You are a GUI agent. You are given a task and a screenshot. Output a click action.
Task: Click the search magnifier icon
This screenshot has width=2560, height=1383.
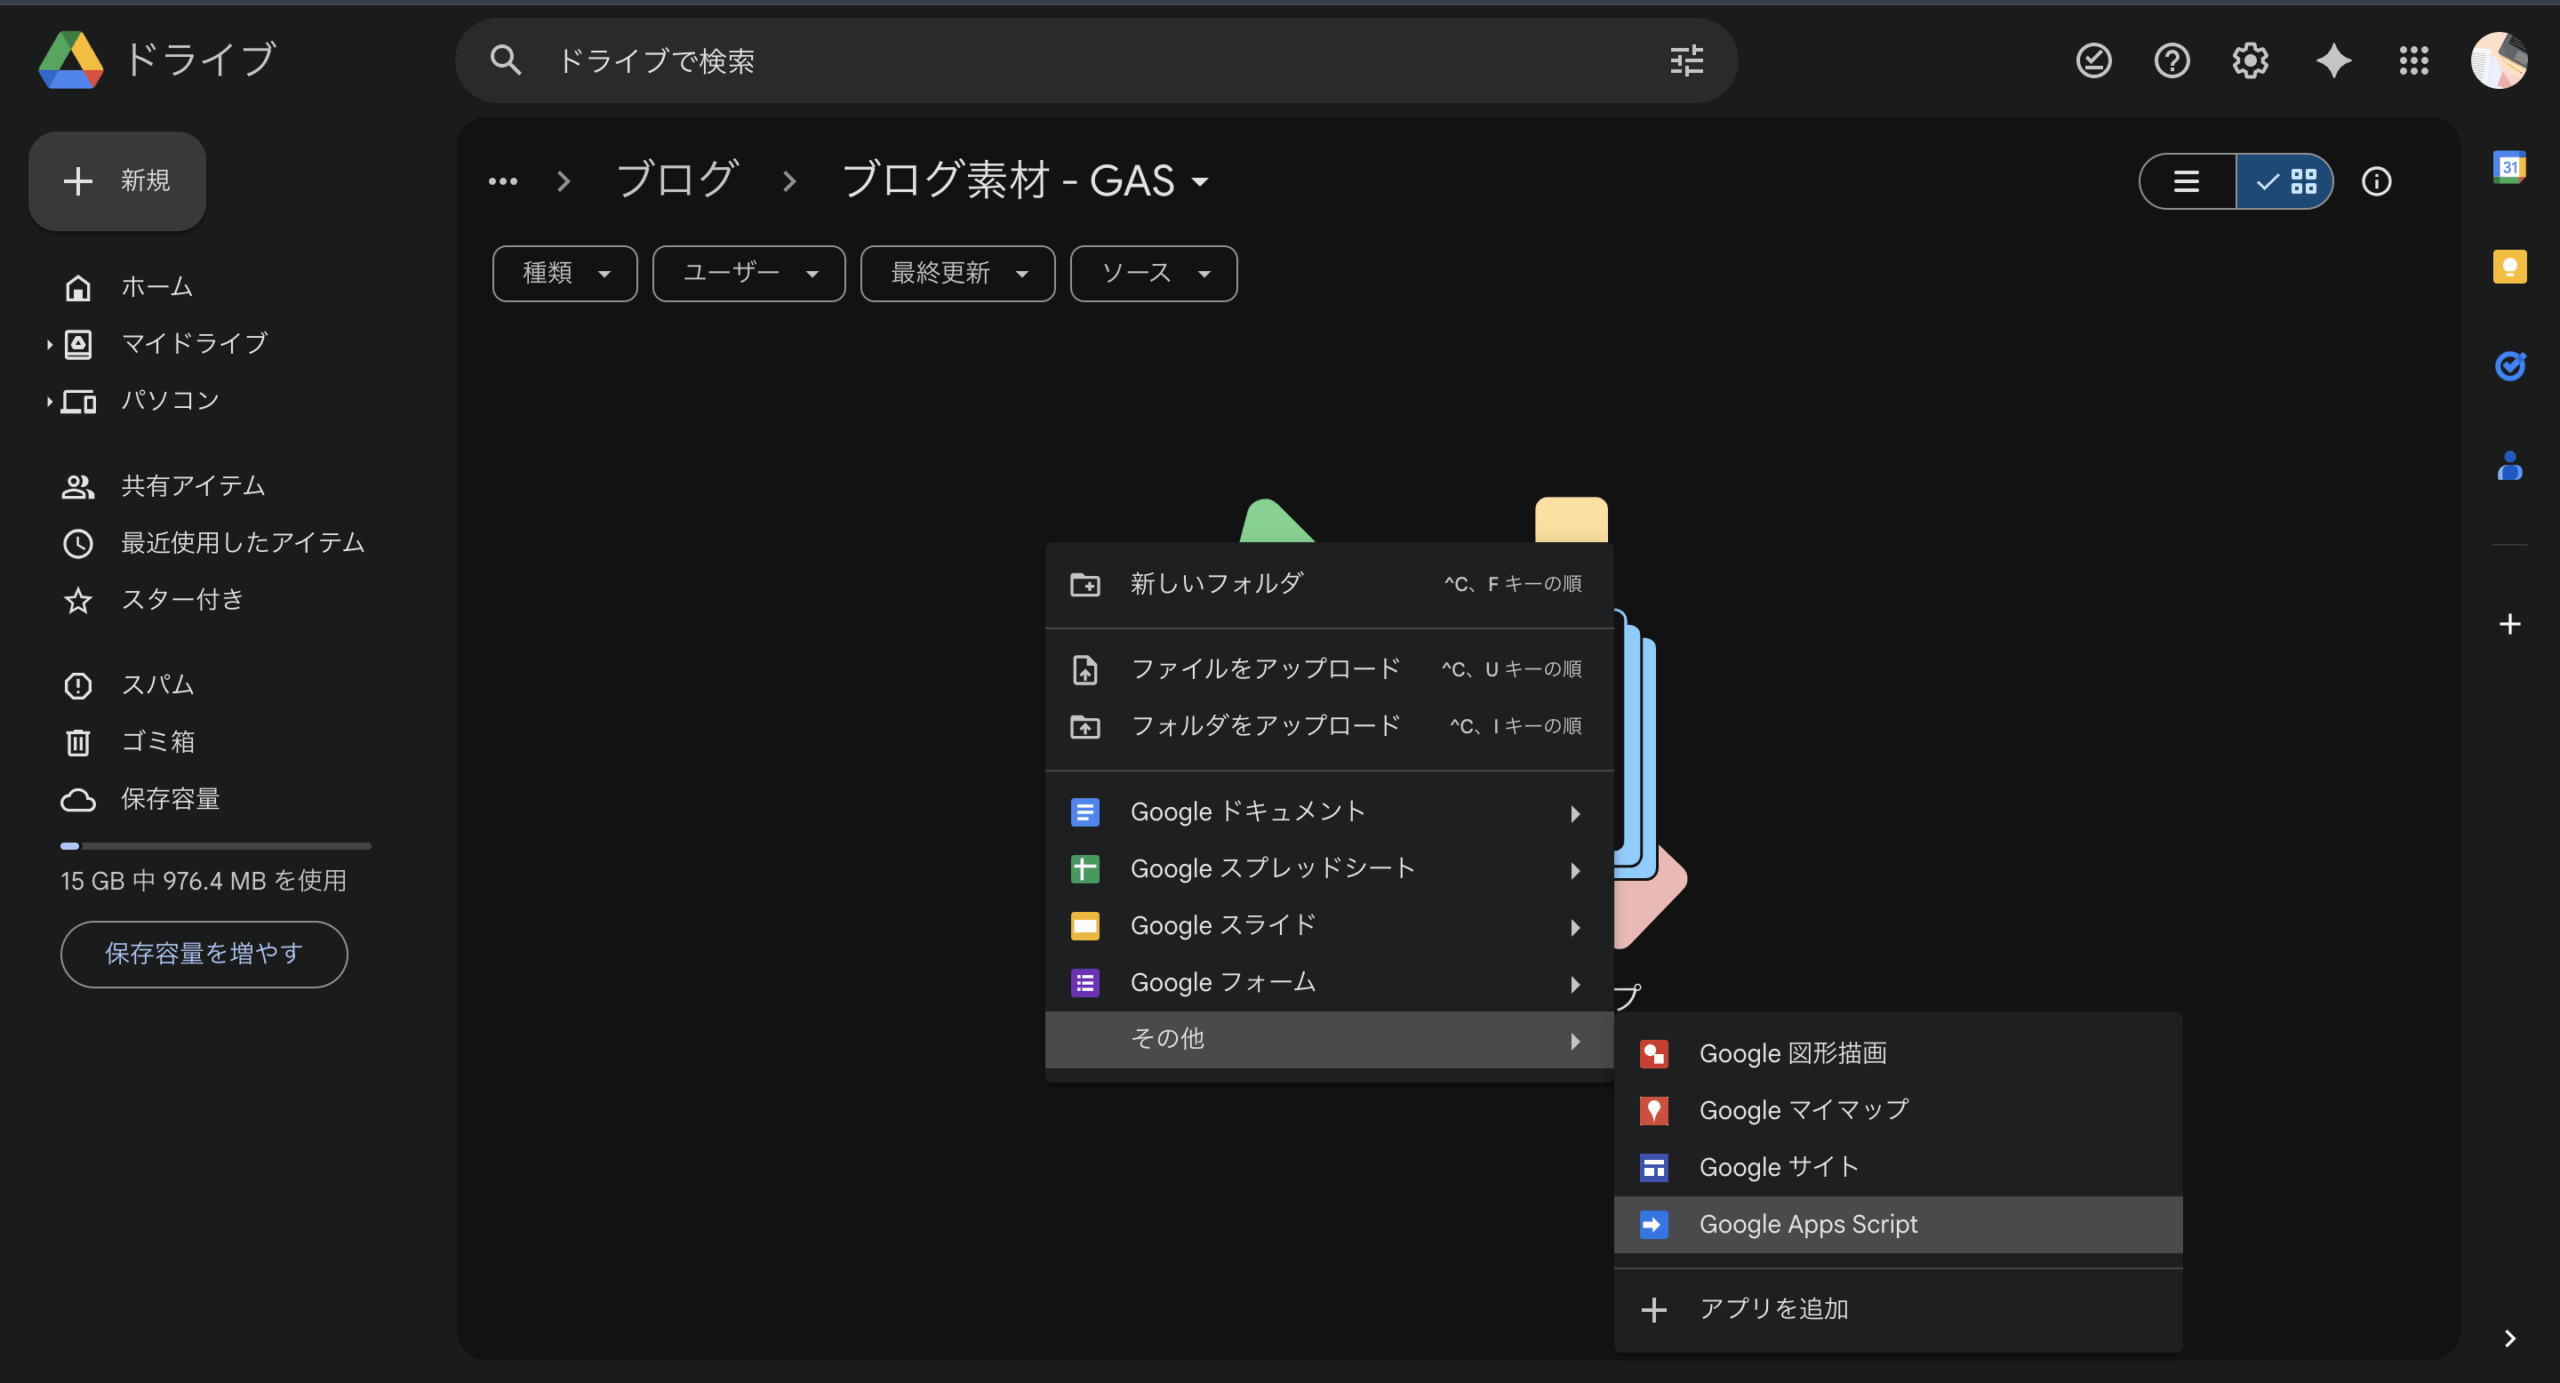(x=505, y=61)
